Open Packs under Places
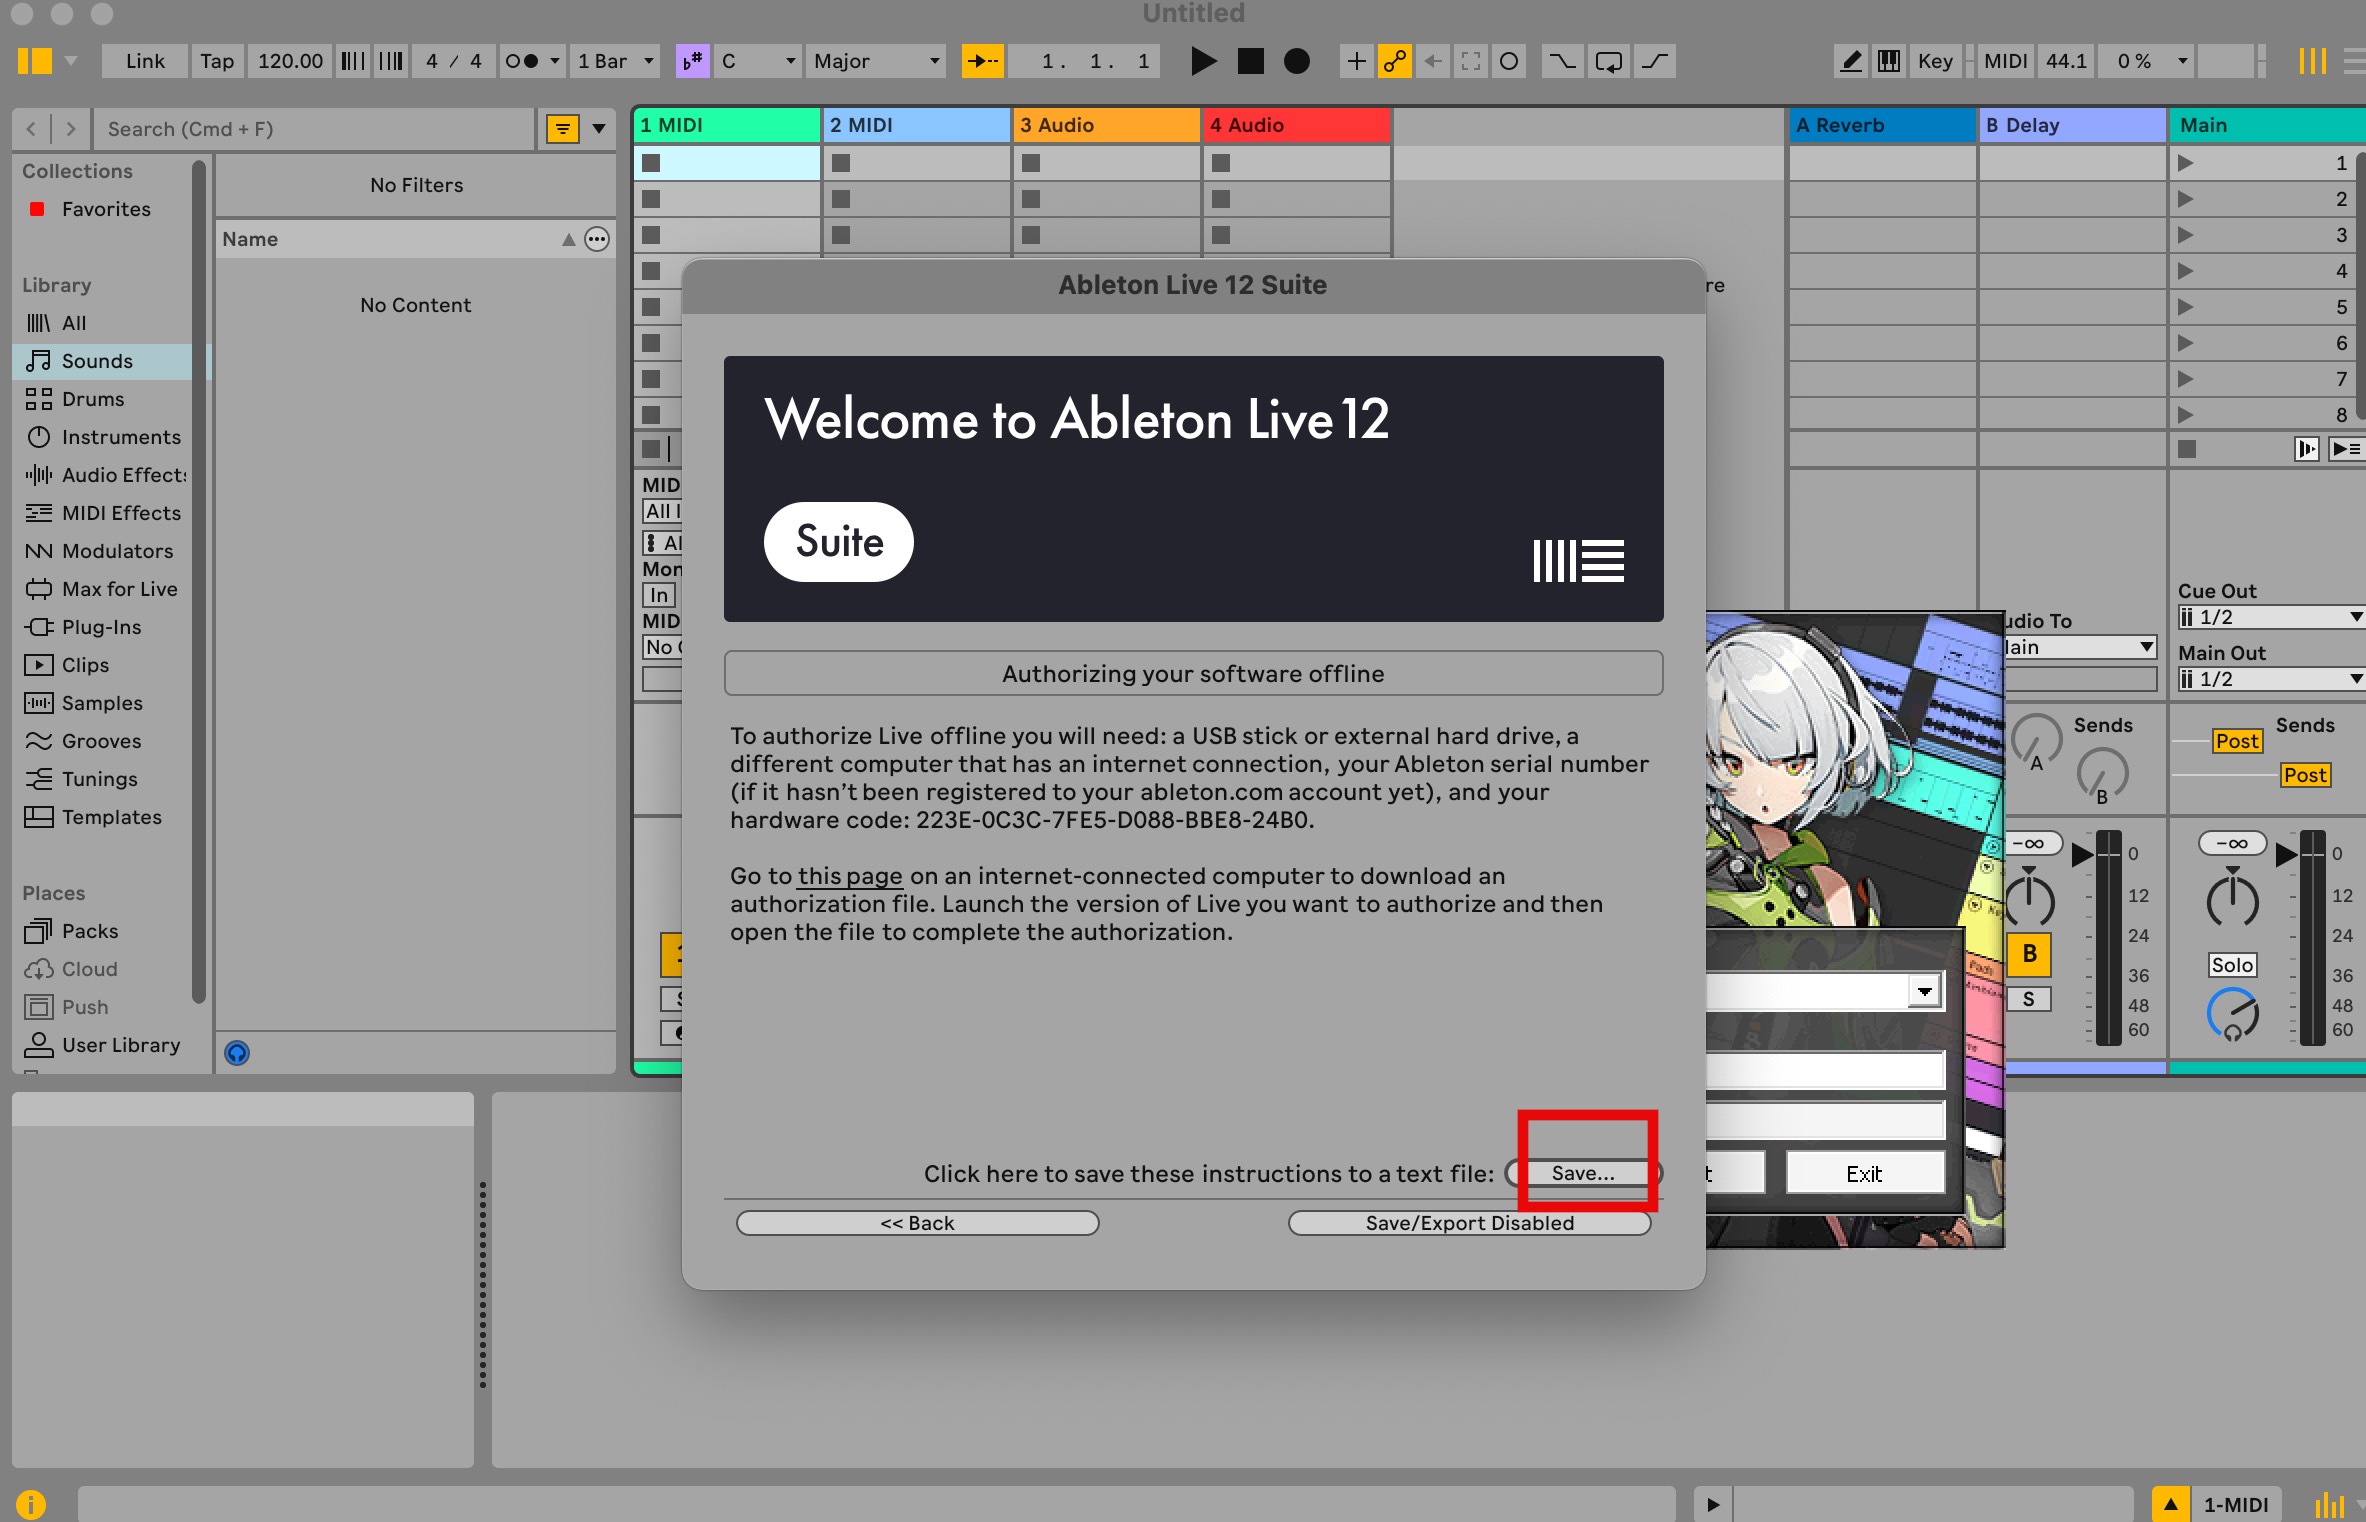 pos(90,931)
